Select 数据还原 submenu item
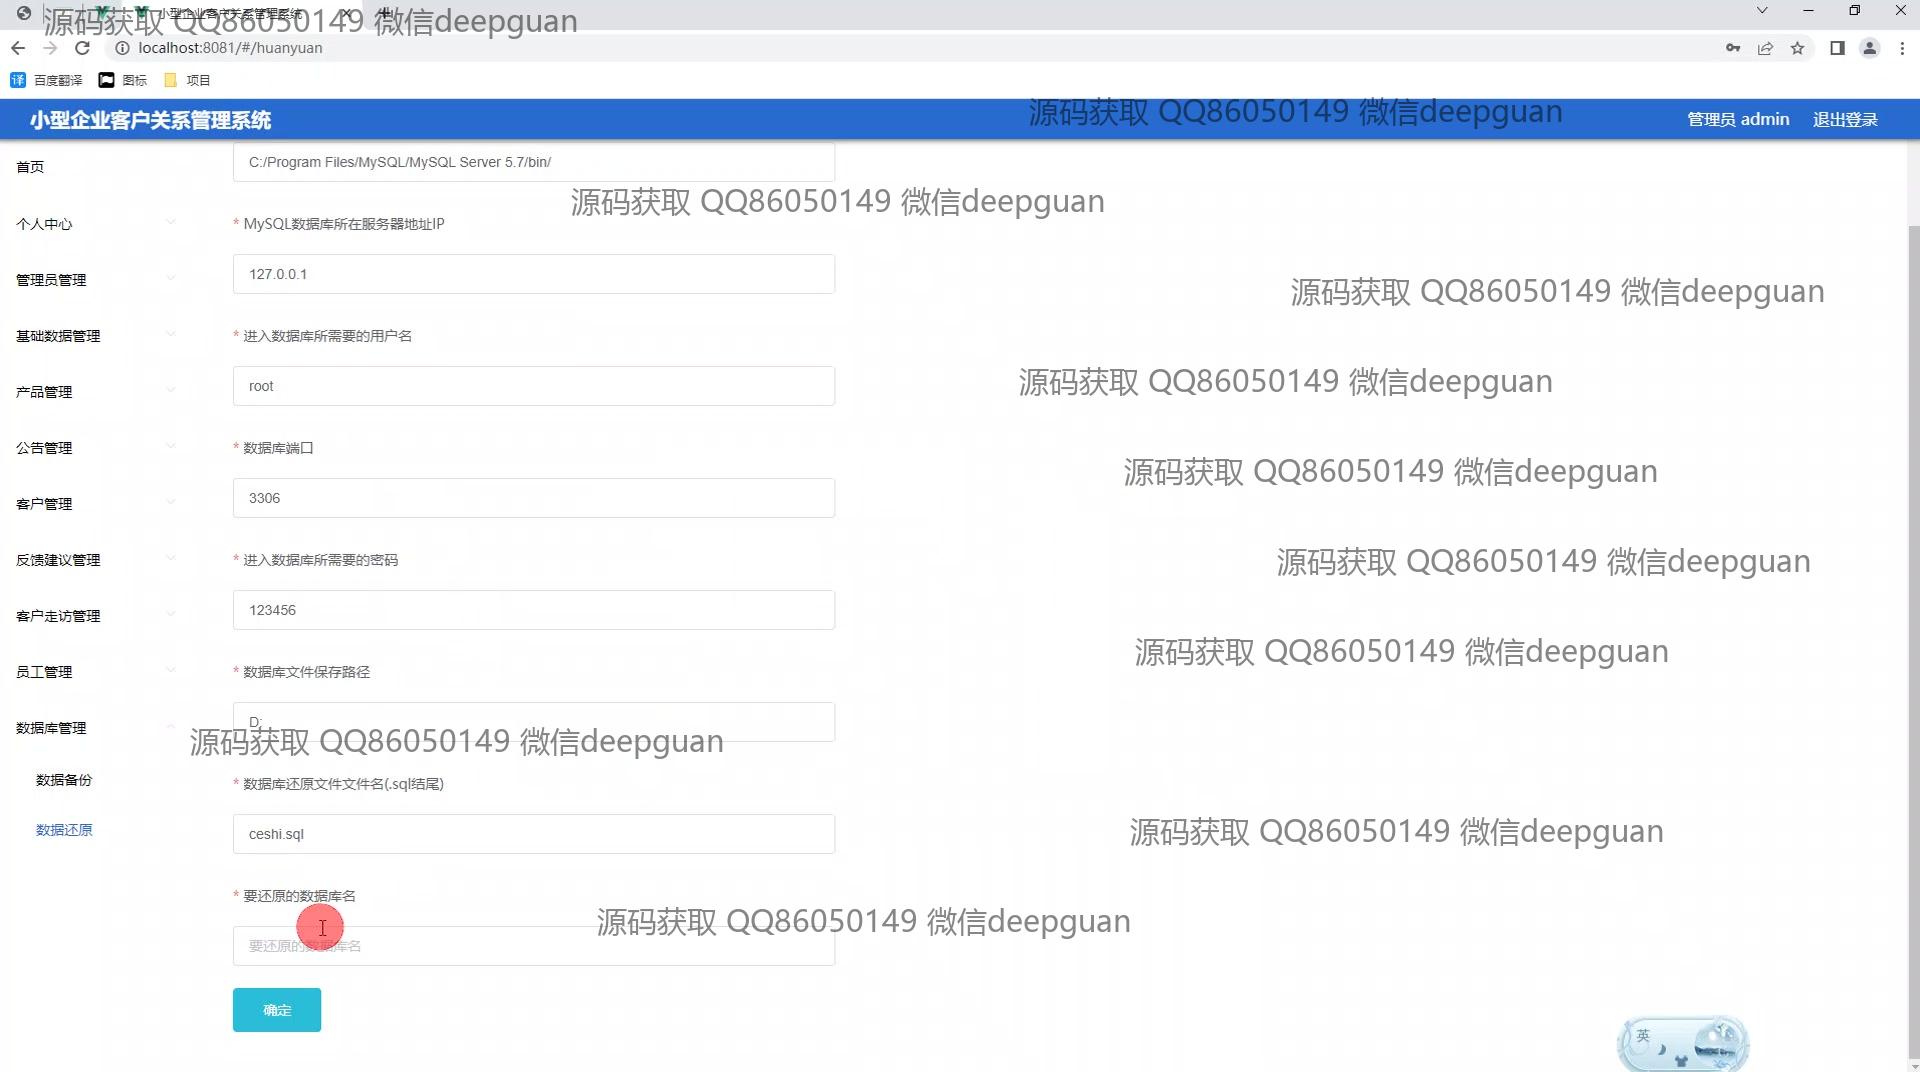This screenshot has height=1072, width=1920. (x=64, y=830)
